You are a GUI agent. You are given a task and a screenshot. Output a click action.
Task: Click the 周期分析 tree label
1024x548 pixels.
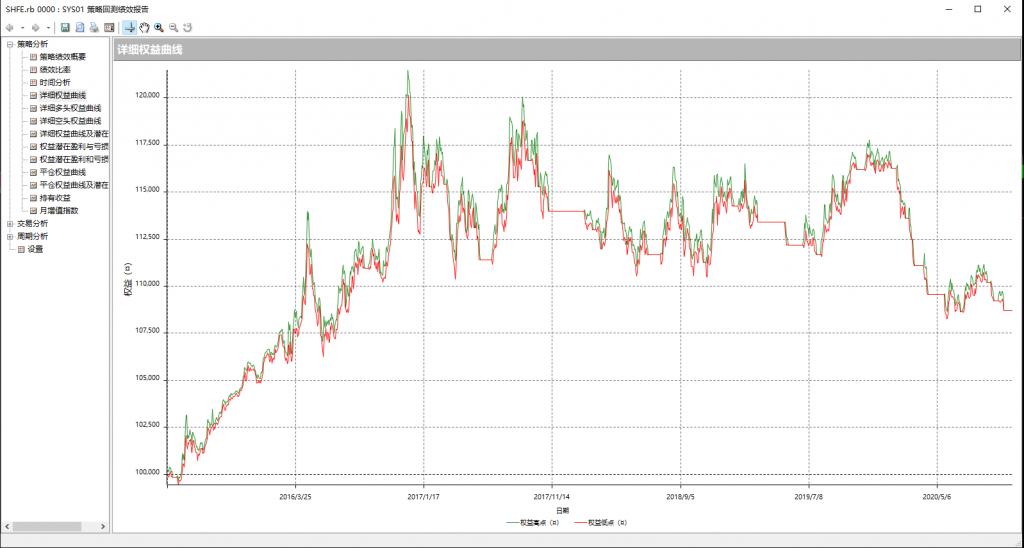32,236
